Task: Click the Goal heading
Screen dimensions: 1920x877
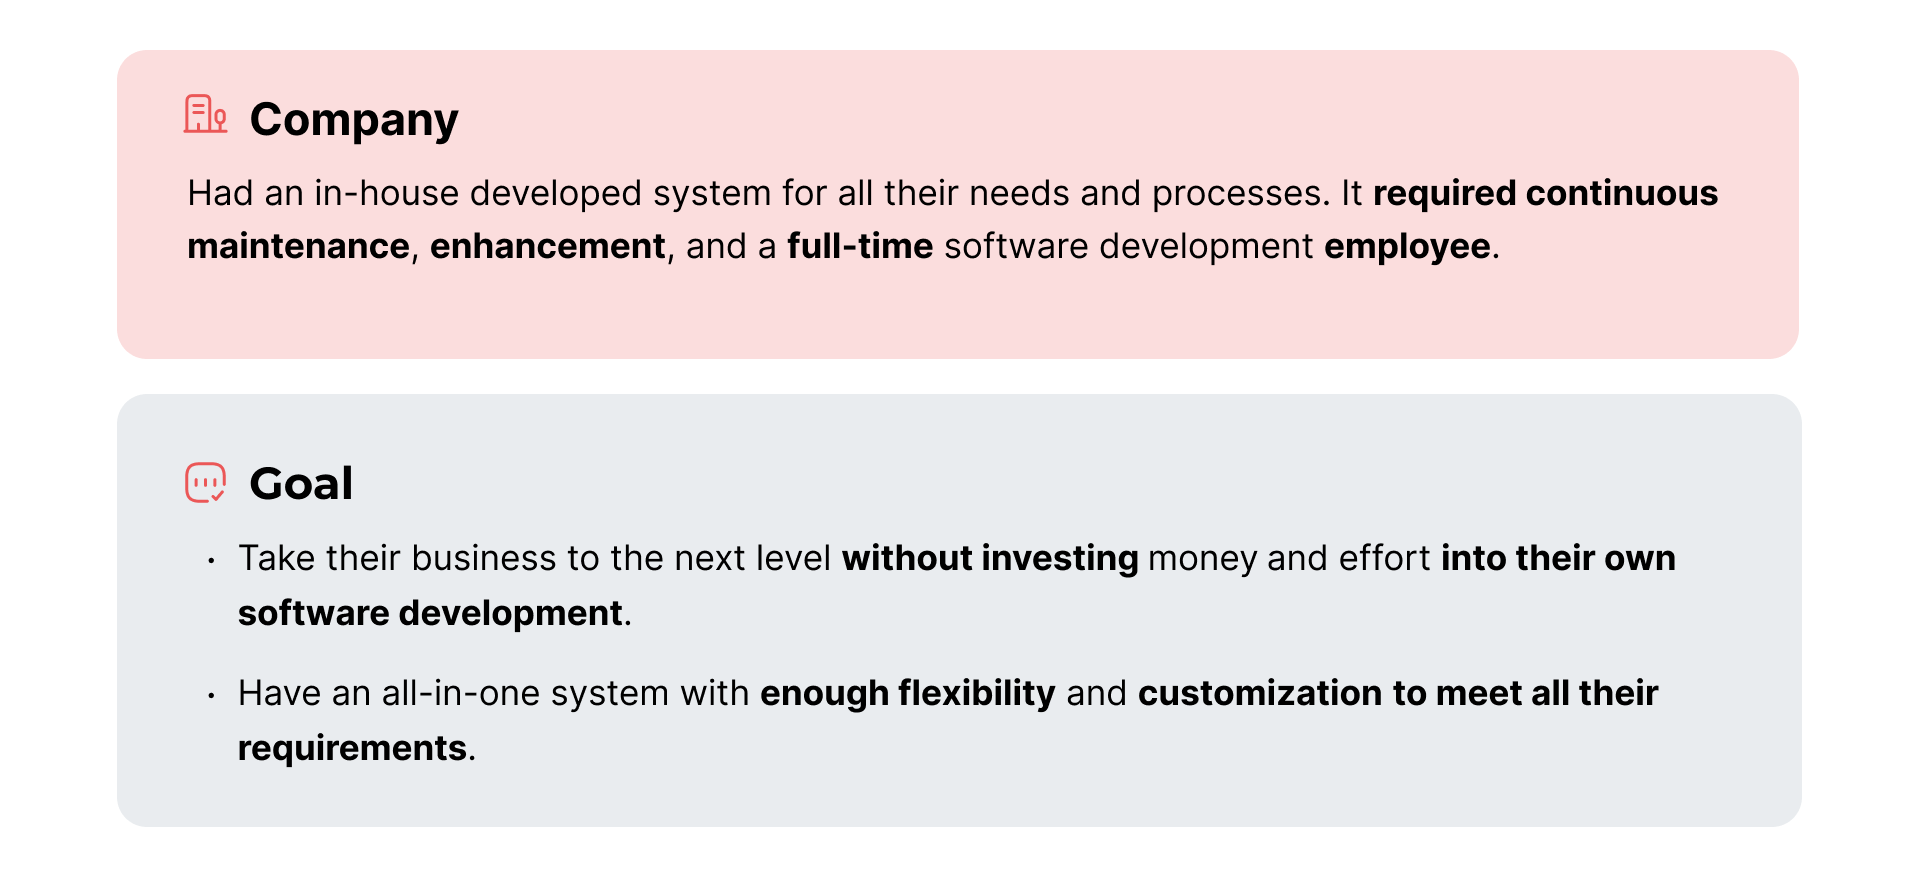Action: 301,484
